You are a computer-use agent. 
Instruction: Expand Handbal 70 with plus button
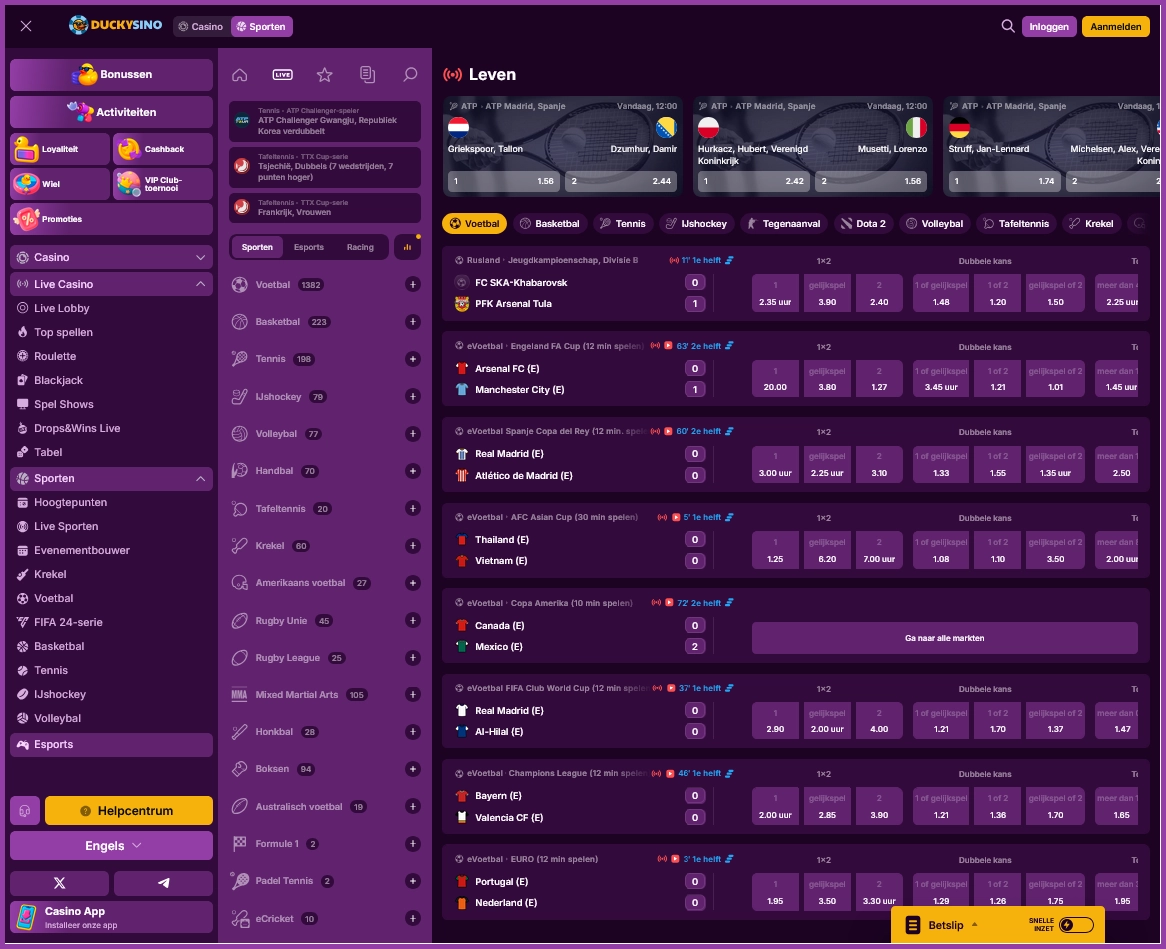[x=413, y=471]
